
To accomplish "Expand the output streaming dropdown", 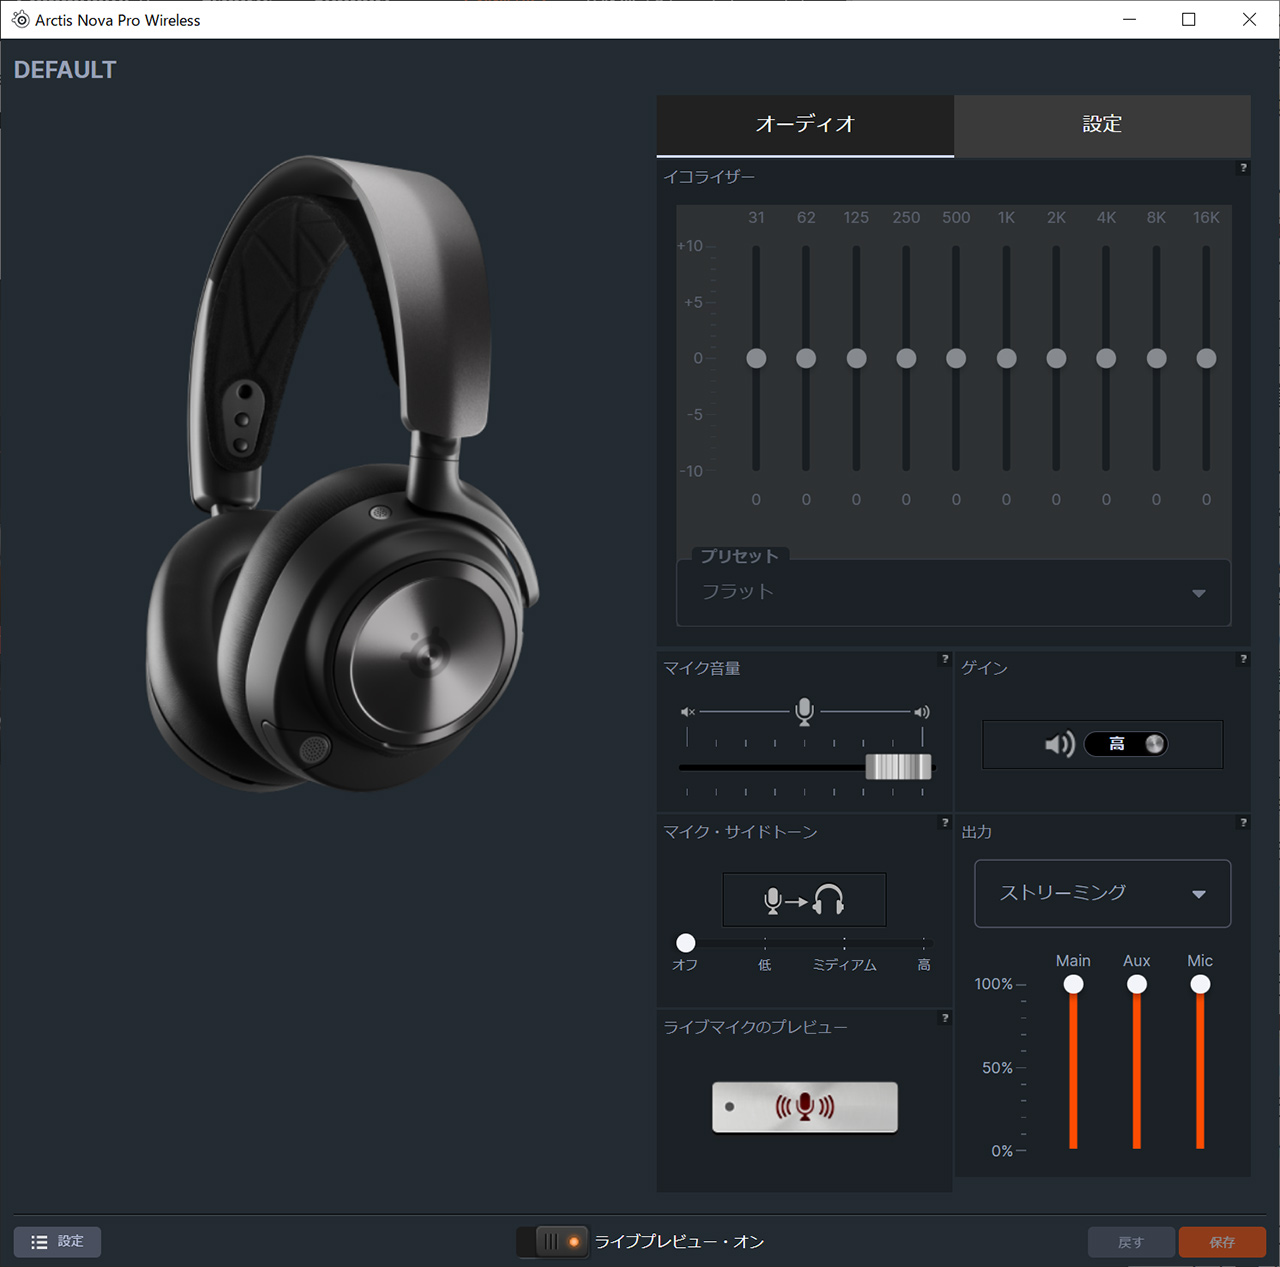I will click(1102, 893).
